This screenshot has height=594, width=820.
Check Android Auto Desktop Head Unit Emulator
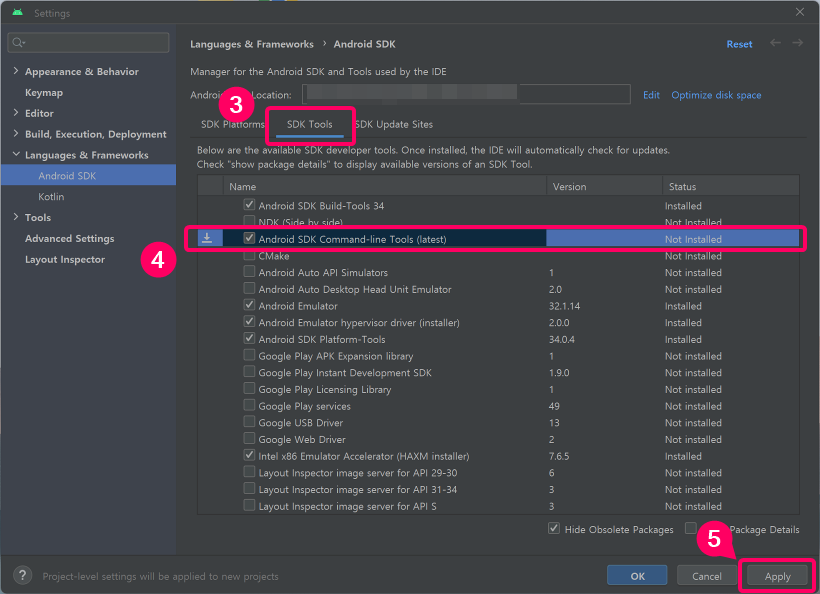pos(249,289)
